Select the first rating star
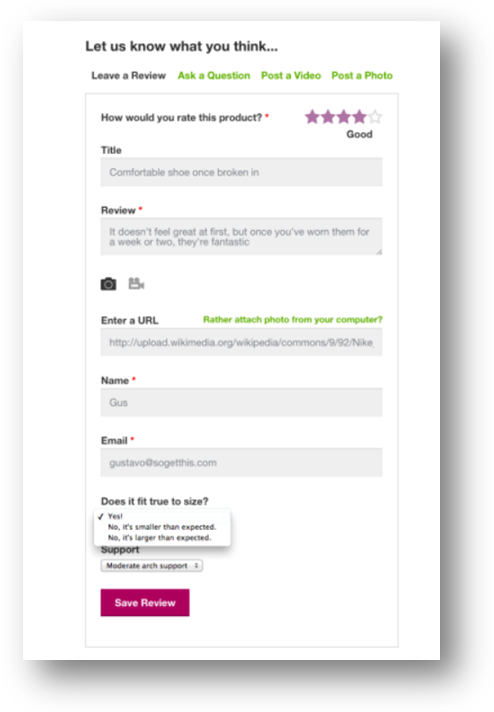Image resolution: width=494 pixels, height=712 pixels. click(x=312, y=117)
